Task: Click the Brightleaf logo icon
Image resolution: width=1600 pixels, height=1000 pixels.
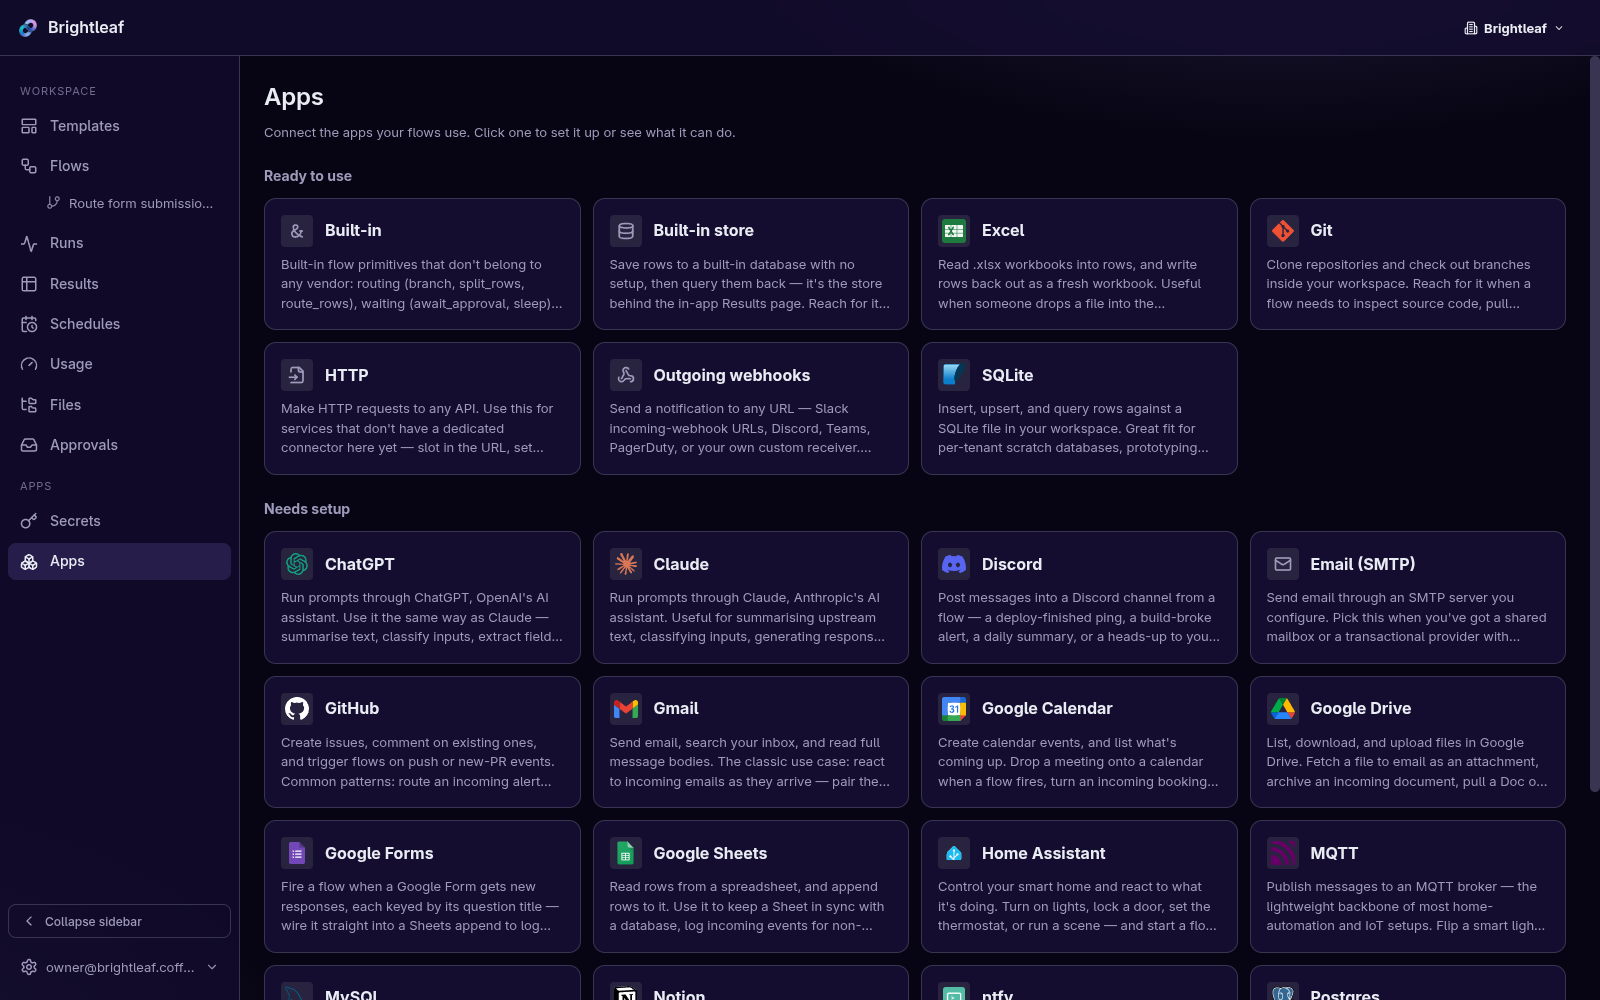Action: click(28, 28)
